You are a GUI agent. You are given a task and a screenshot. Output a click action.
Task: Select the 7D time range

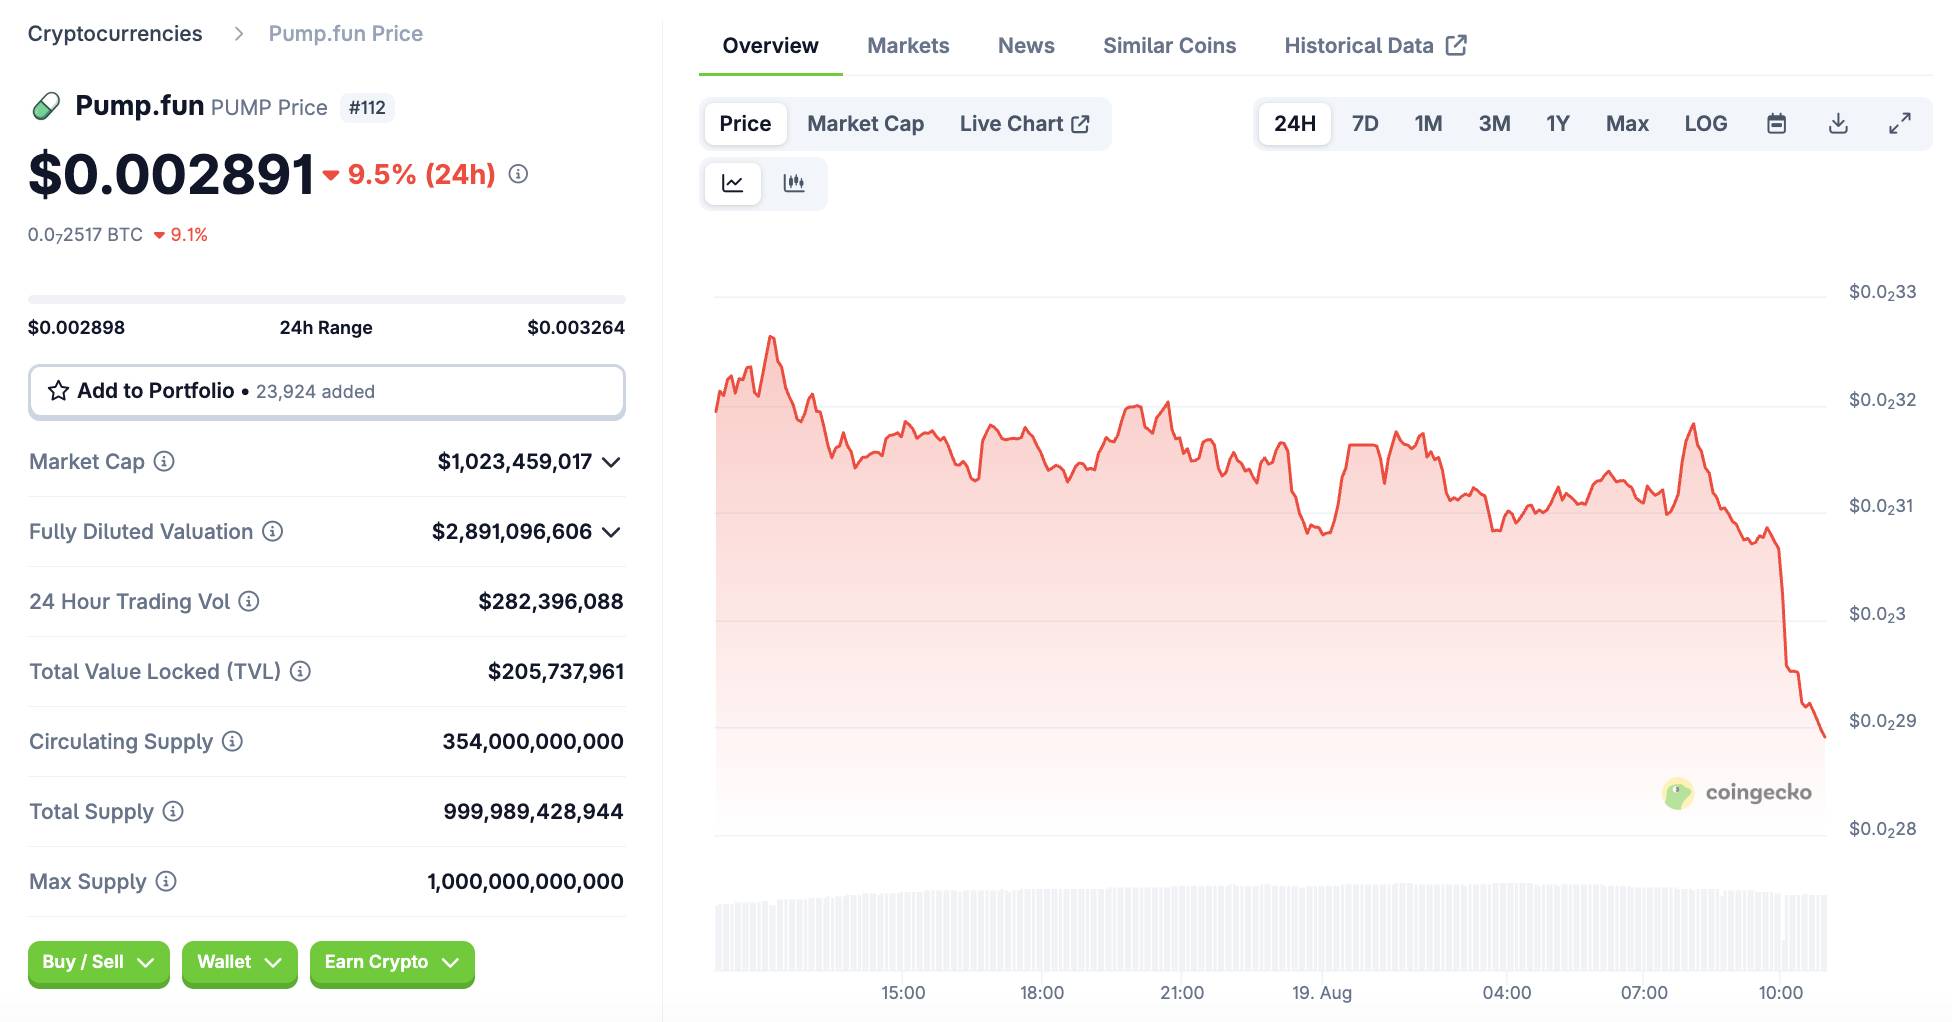point(1365,124)
